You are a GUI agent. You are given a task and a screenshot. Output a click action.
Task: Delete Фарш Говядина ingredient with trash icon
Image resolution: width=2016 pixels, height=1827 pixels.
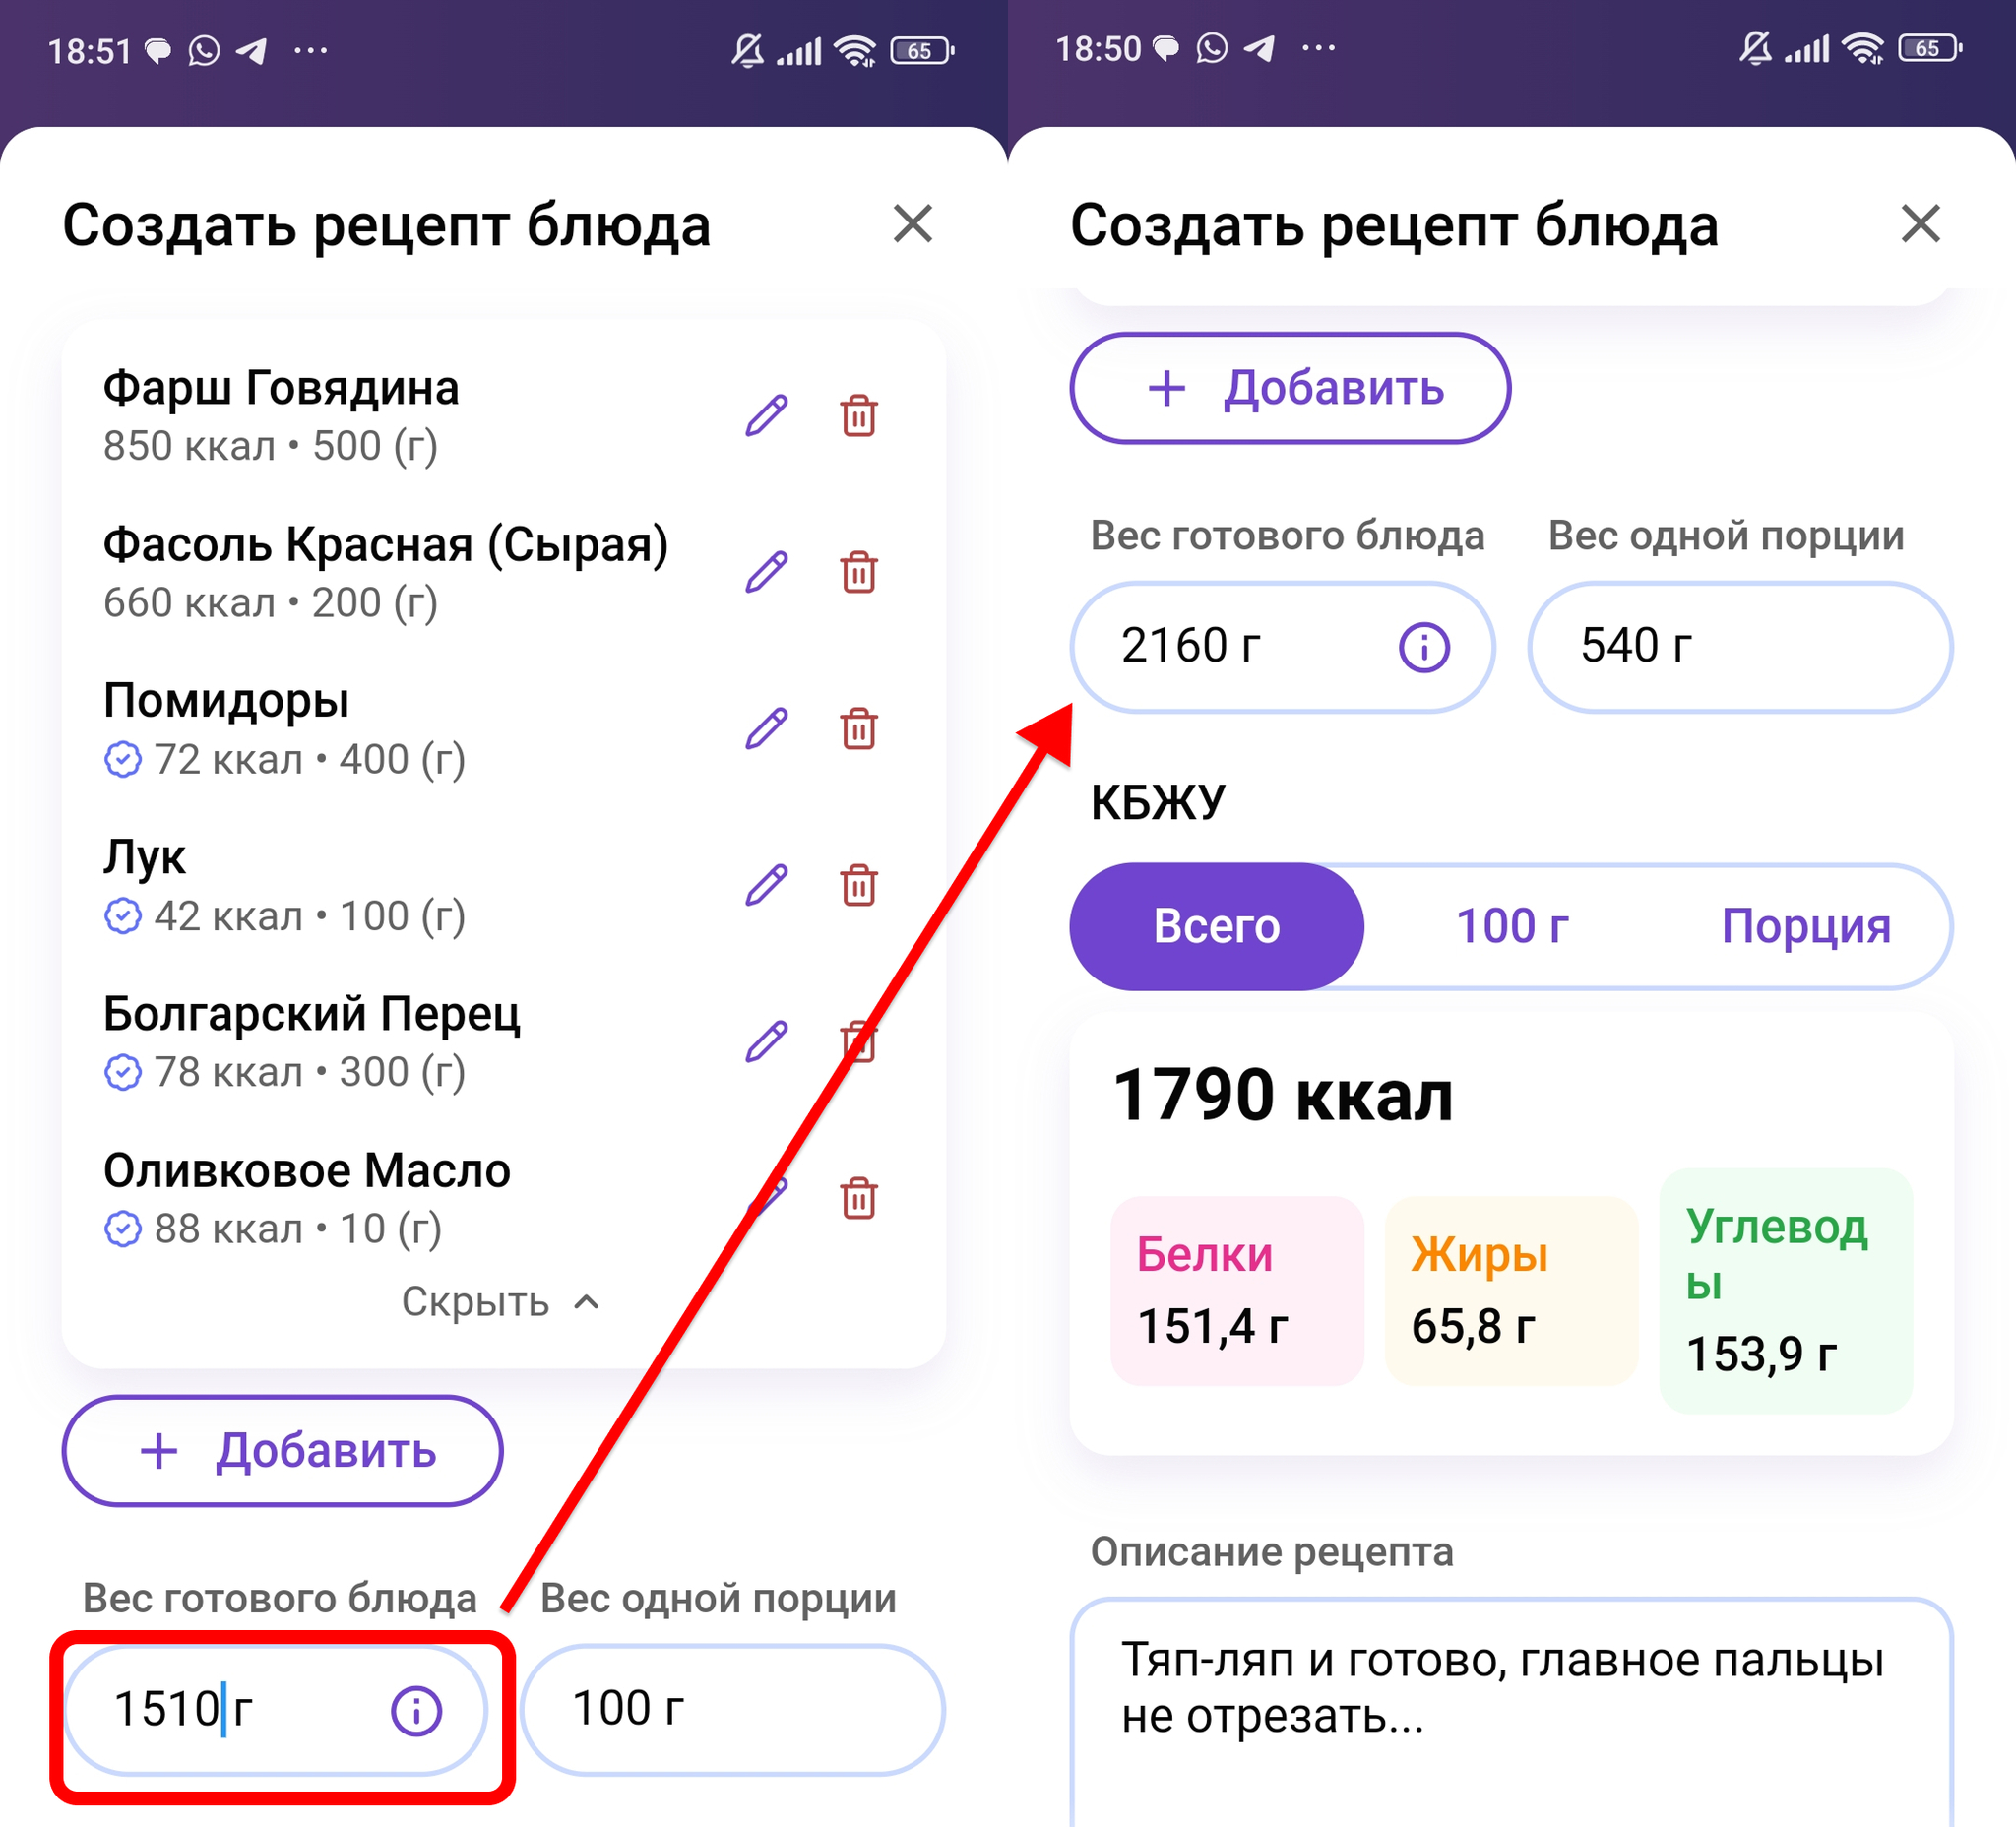click(858, 416)
